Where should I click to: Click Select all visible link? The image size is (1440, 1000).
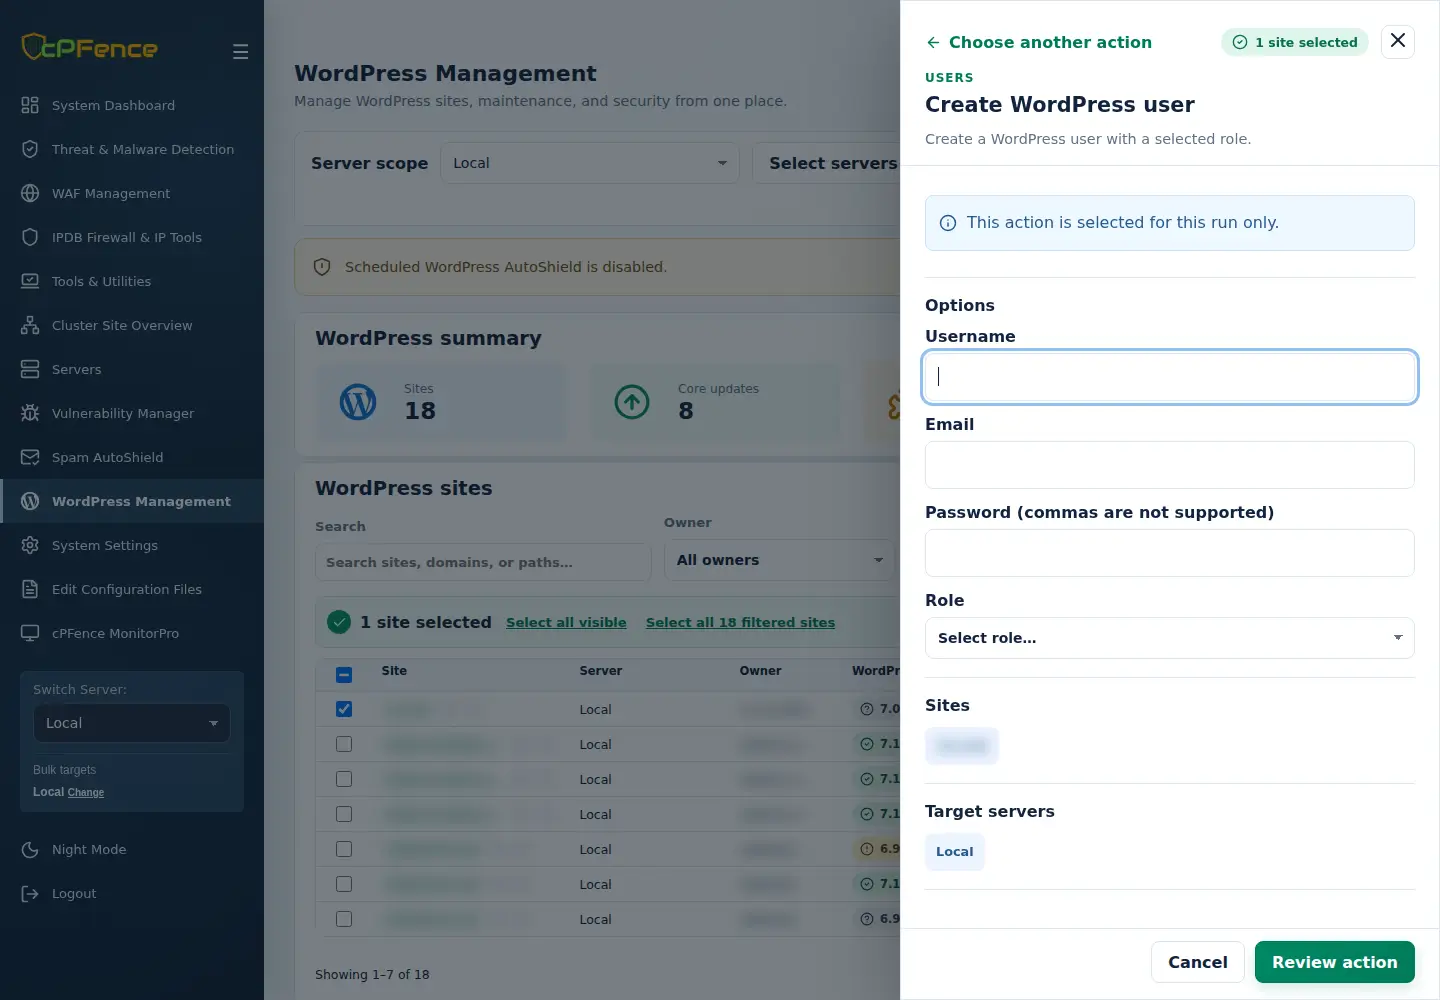(566, 622)
